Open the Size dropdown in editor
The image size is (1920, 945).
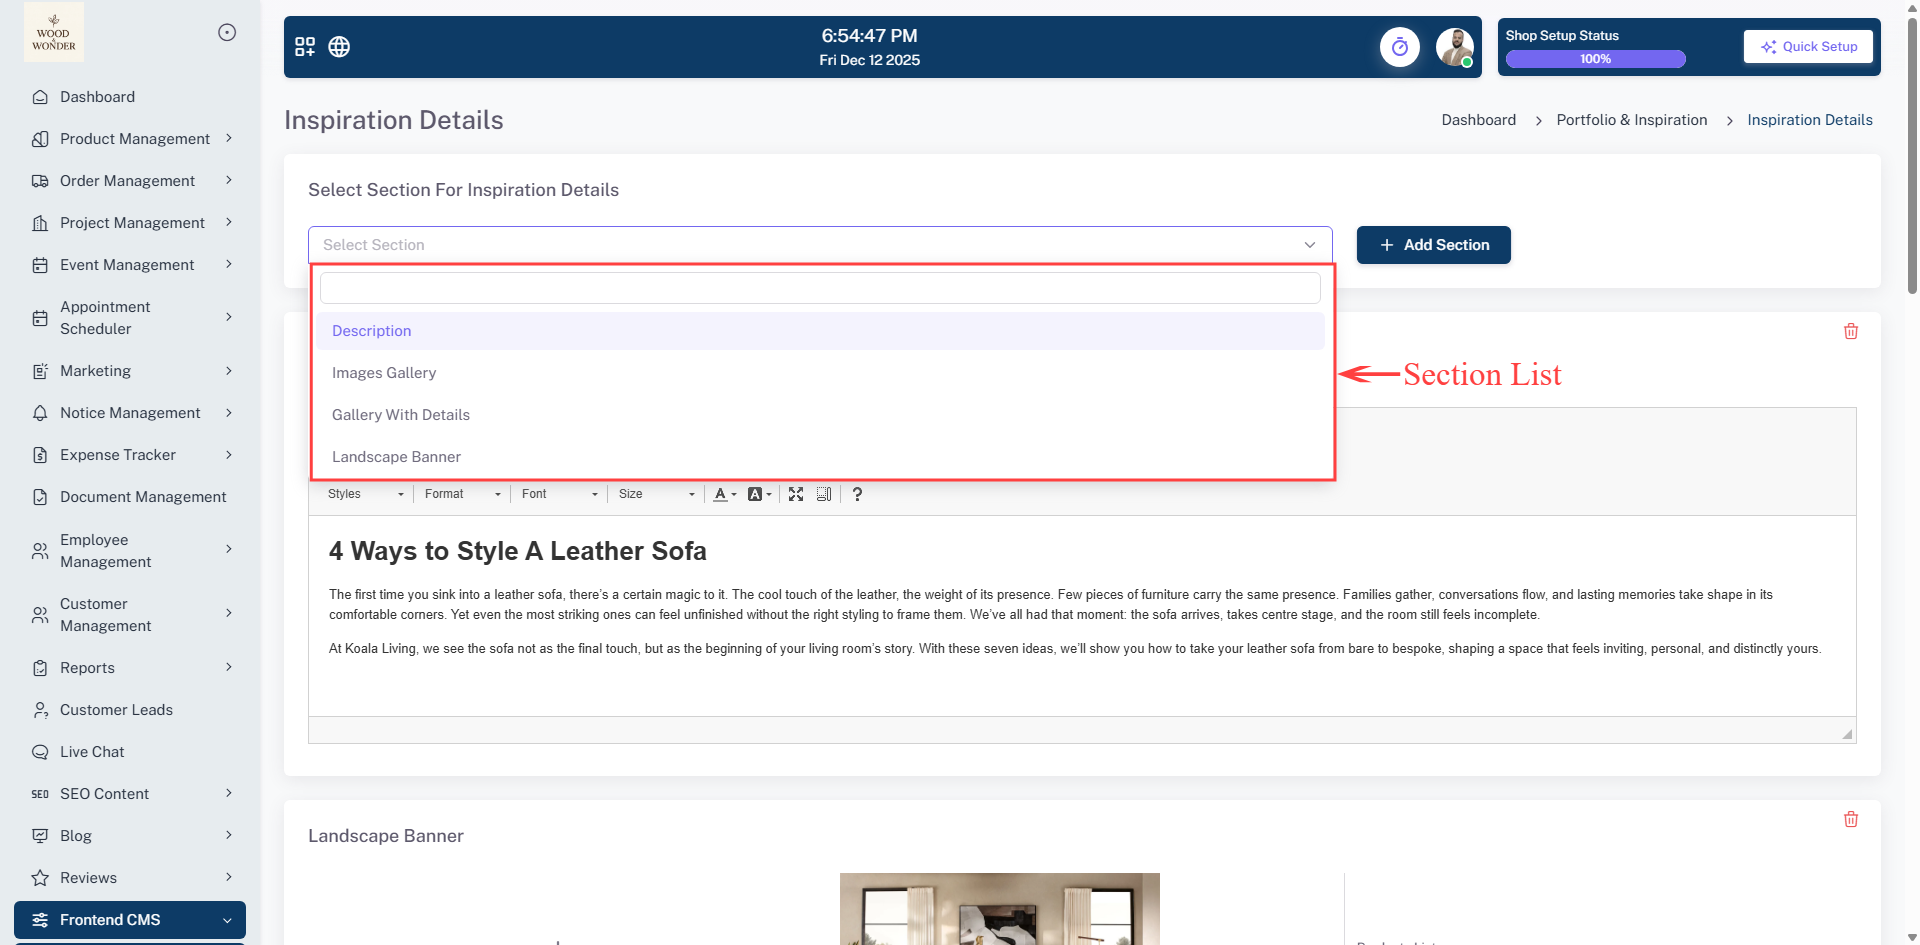(656, 494)
